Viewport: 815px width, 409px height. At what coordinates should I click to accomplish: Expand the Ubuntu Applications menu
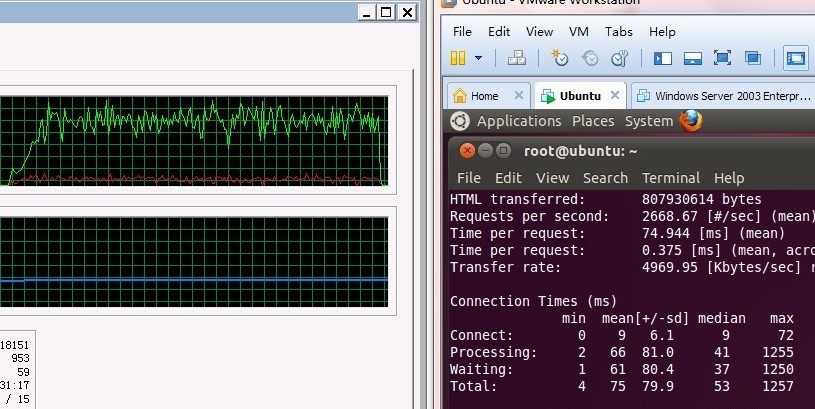[518, 121]
